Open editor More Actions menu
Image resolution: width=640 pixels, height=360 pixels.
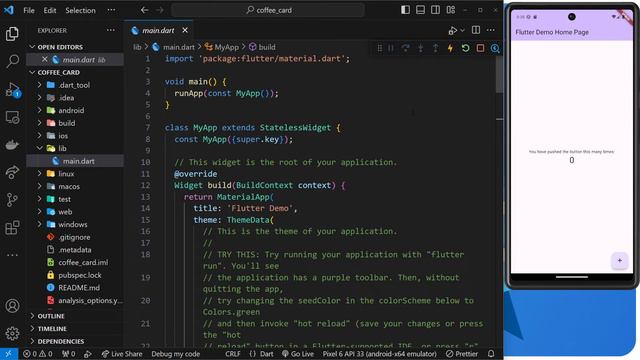coord(491,30)
